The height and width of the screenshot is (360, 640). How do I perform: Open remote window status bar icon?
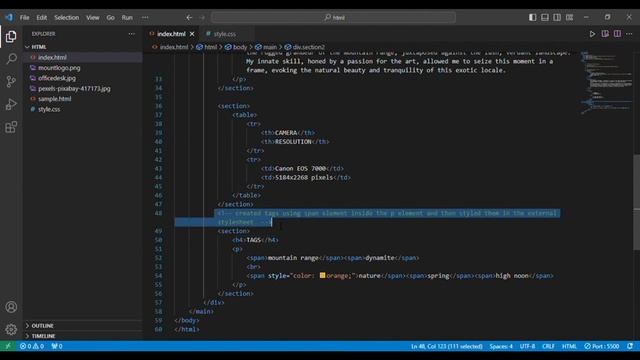[x=8, y=346]
